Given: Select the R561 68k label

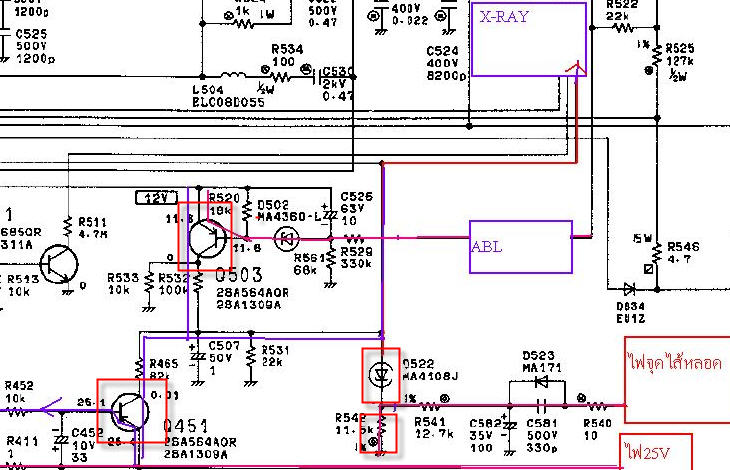Looking at the screenshot, I should pos(309,264).
